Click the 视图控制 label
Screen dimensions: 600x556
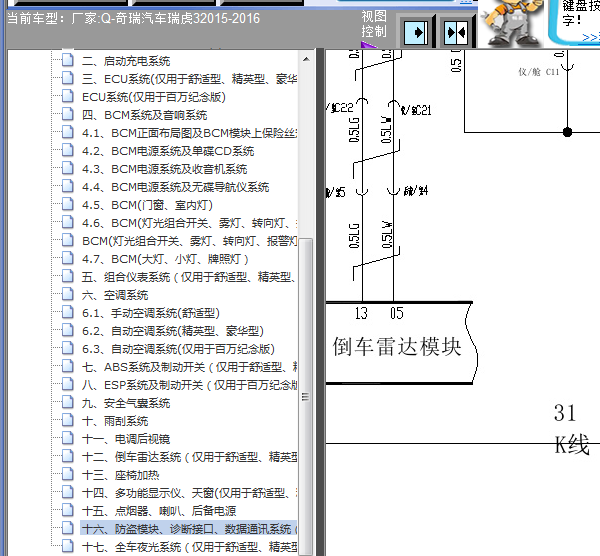[x=374, y=24]
